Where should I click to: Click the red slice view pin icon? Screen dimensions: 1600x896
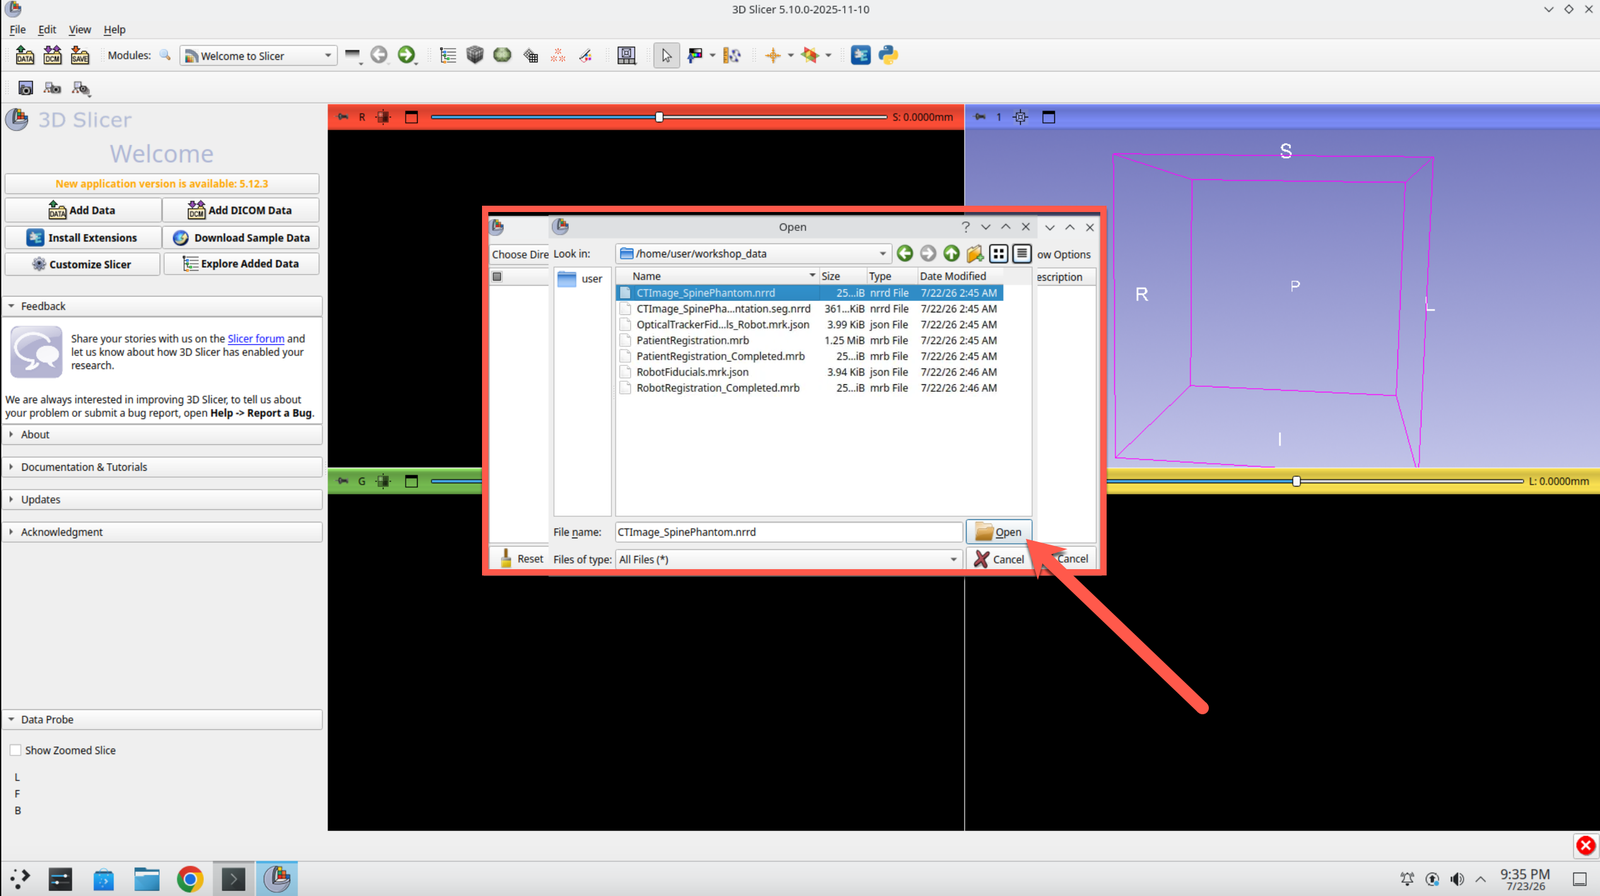pyautogui.click(x=343, y=117)
